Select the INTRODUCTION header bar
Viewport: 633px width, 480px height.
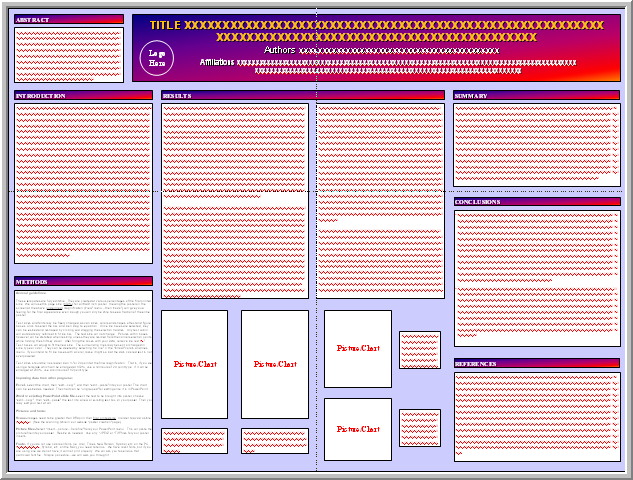pyautogui.click(x=83, y=96)
